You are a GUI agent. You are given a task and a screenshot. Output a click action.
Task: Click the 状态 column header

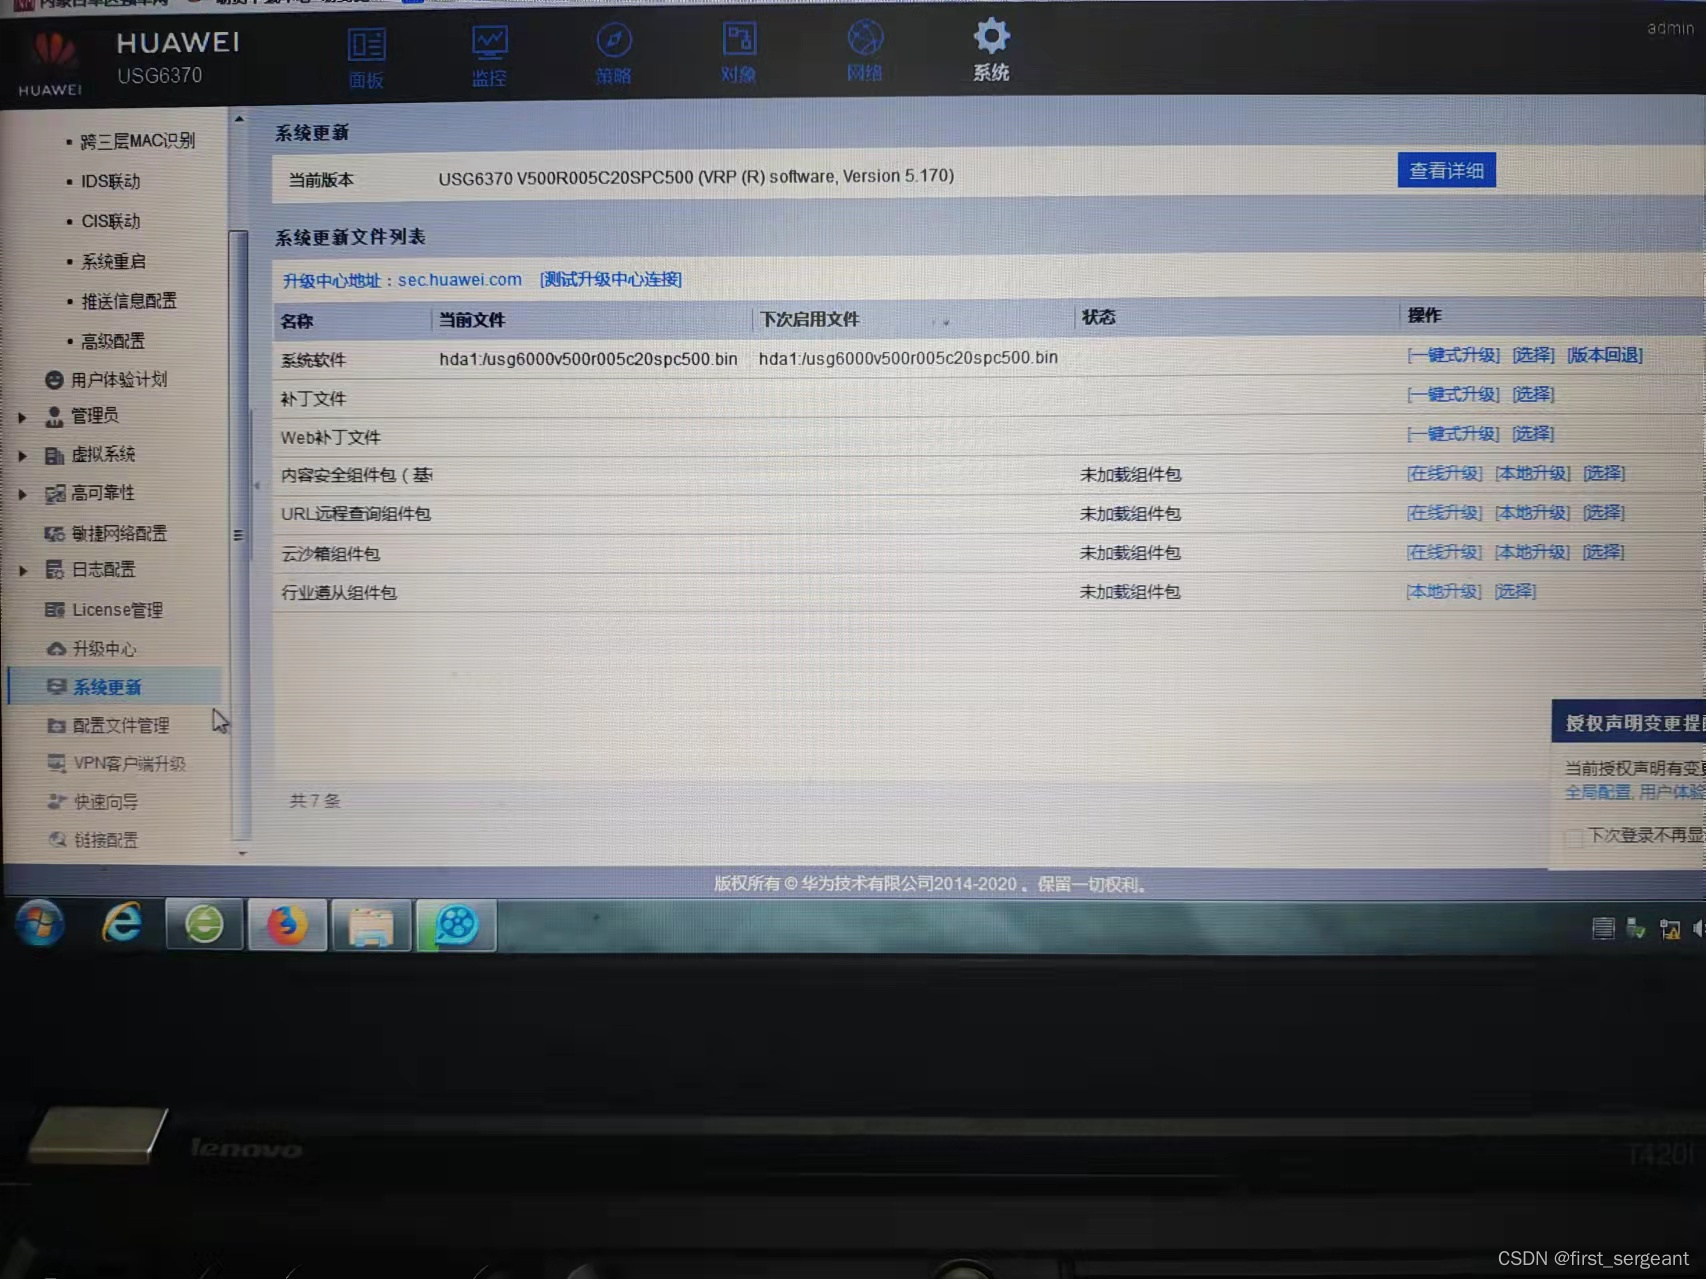tap(1098, 317)
